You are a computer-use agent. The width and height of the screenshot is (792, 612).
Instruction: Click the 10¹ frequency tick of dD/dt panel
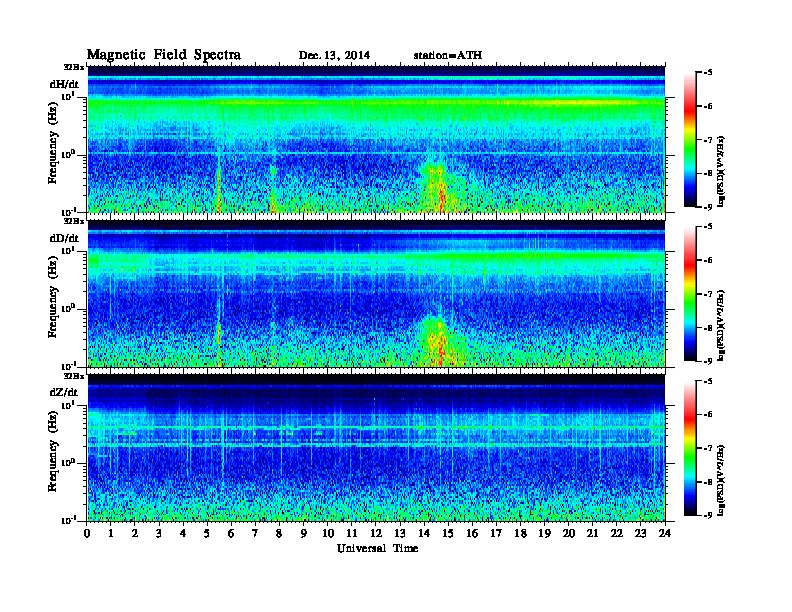click(x=68, y=250)
